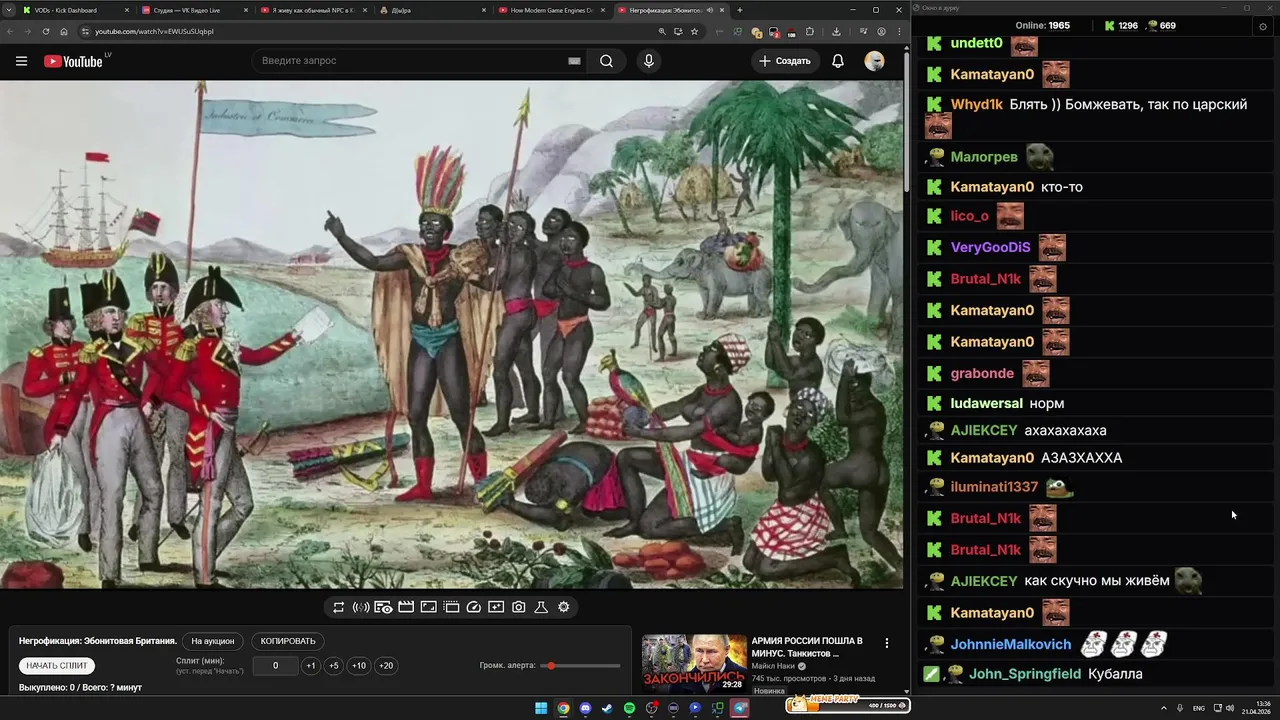The image size is (1280, 720).
Task: Click the cinema-mode window icon in player toolbar
Action: (451, 607)
